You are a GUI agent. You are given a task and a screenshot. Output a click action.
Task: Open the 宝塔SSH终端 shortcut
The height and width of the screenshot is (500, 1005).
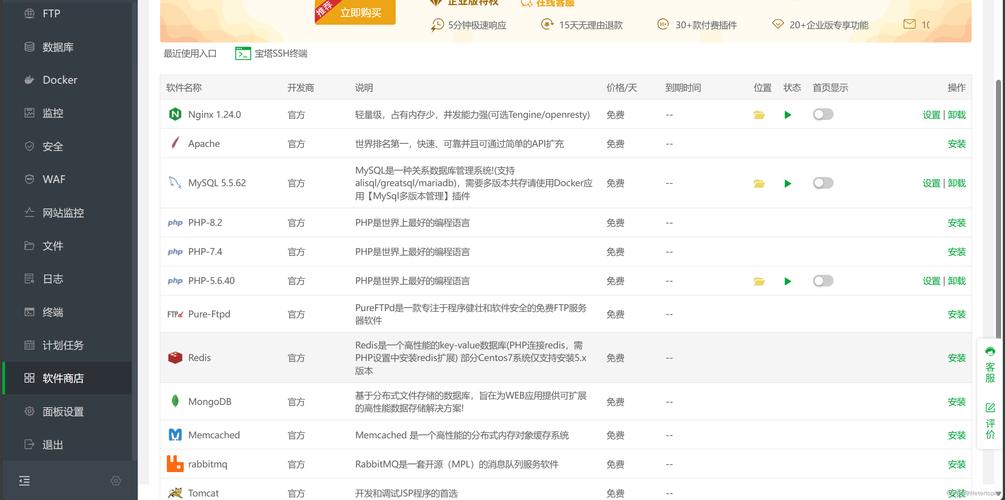click(271, 54)
